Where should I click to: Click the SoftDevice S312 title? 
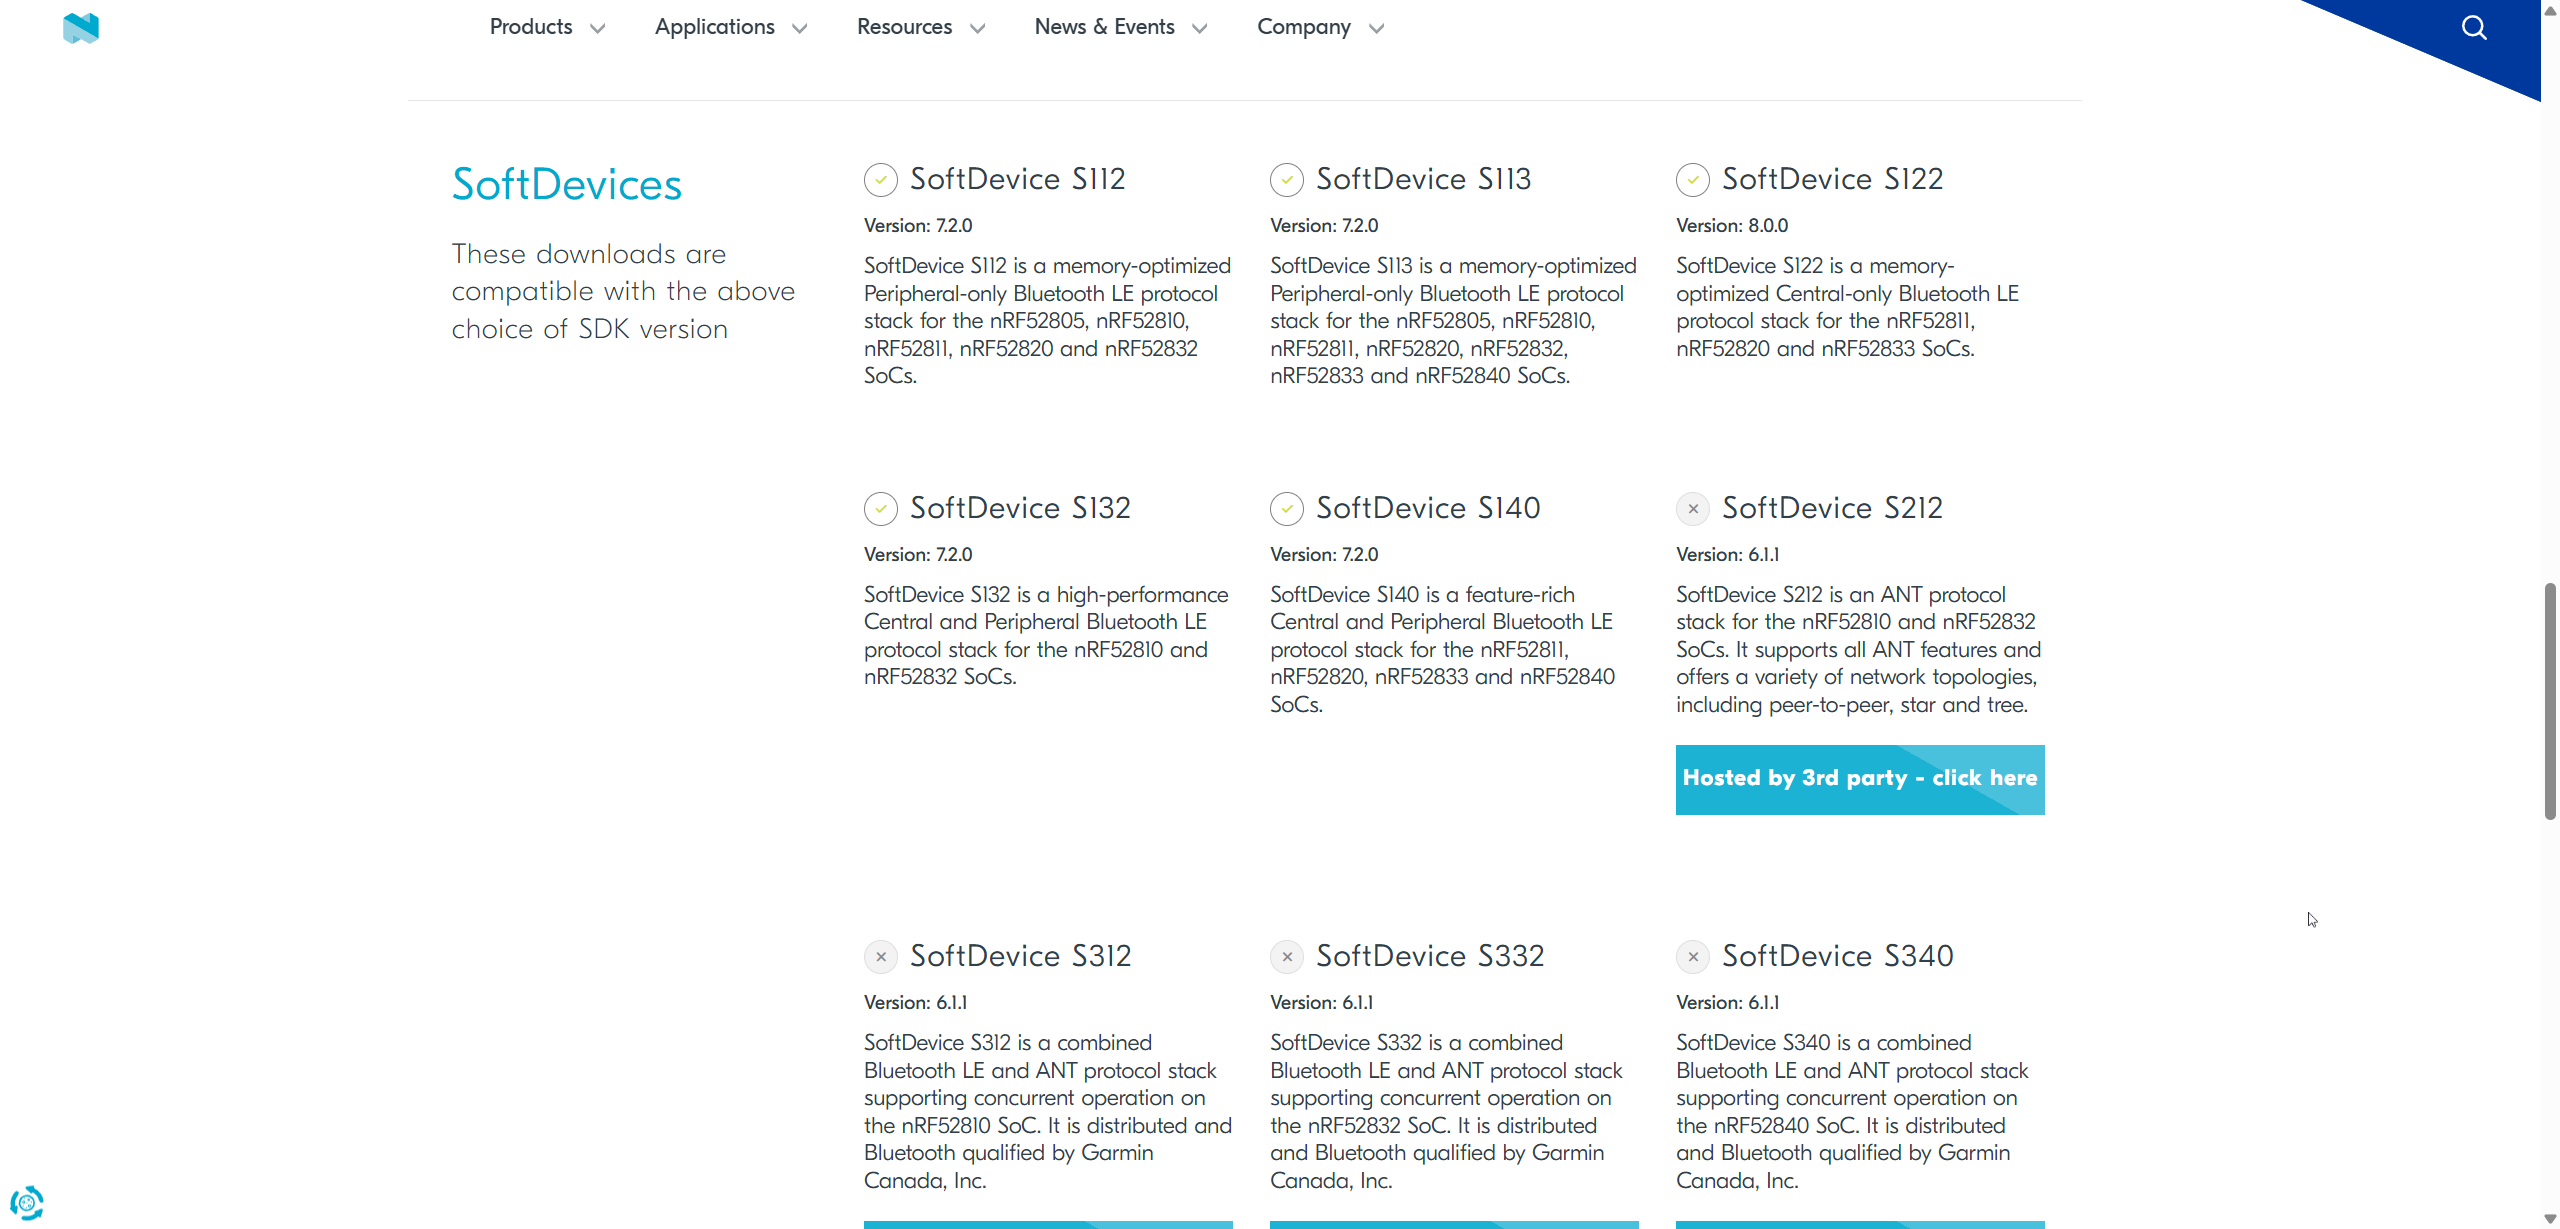[x=1021, y=956]
